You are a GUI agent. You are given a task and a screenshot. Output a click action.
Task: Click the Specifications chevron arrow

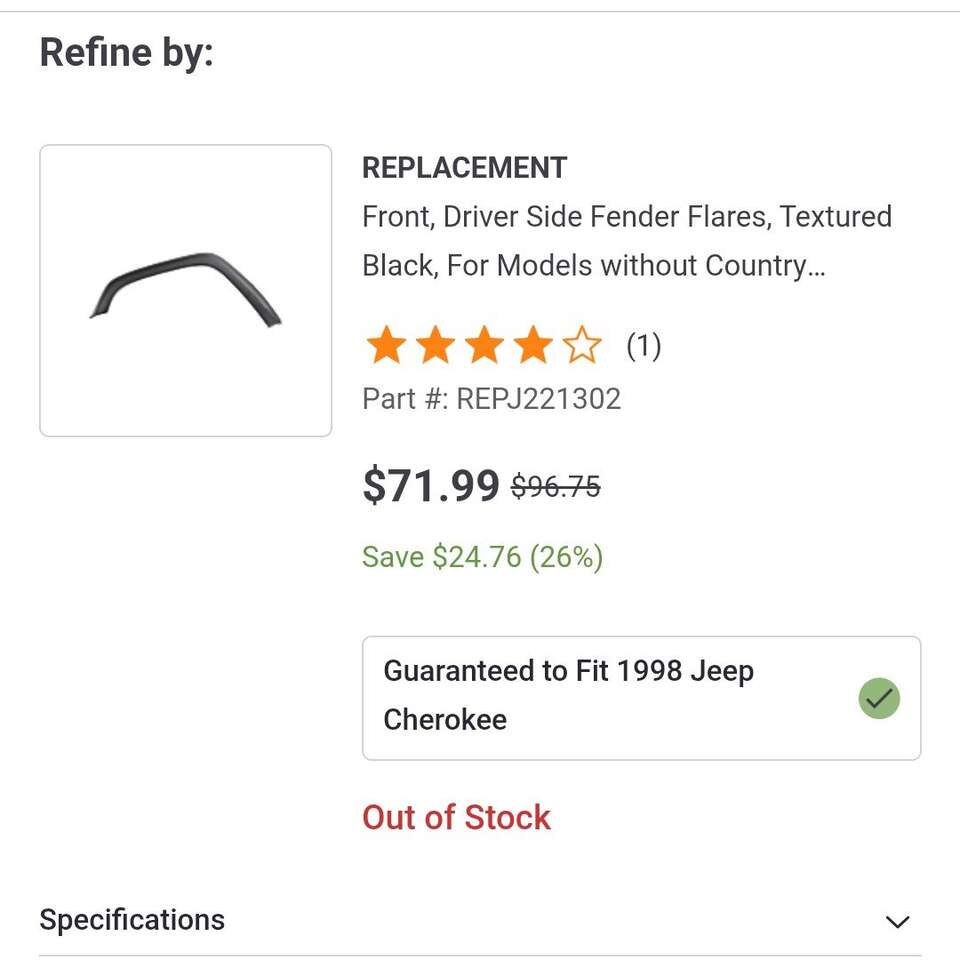897,921
